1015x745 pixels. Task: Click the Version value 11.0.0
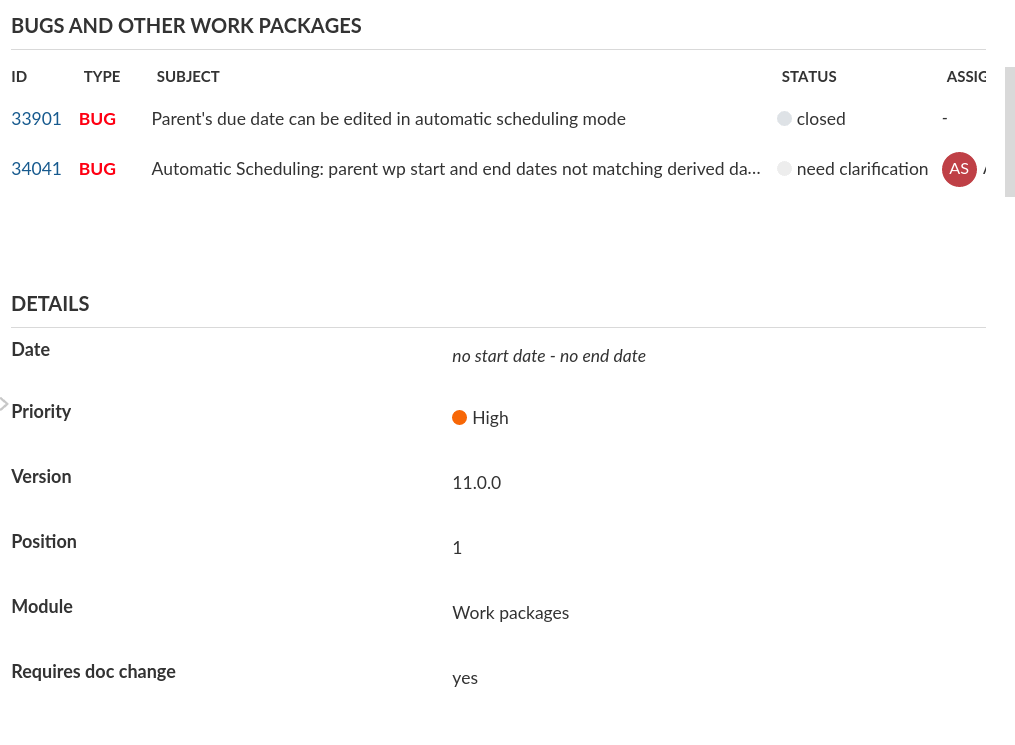pos(476,483)
